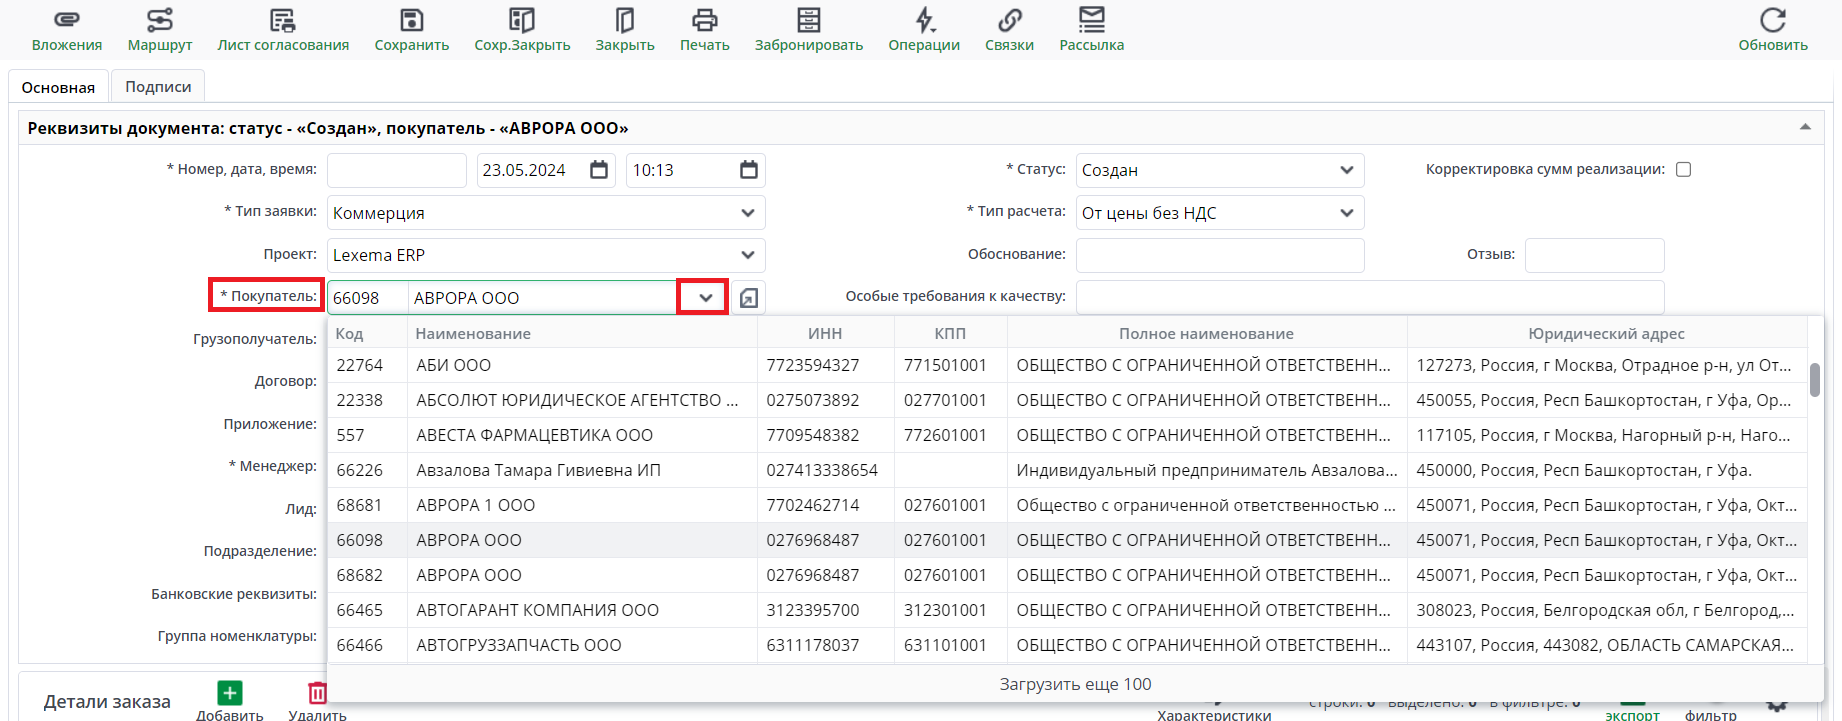The image size is (1842, 721).
Task: Collapse the Реквизиты документа section
Action: point(1805,128)
